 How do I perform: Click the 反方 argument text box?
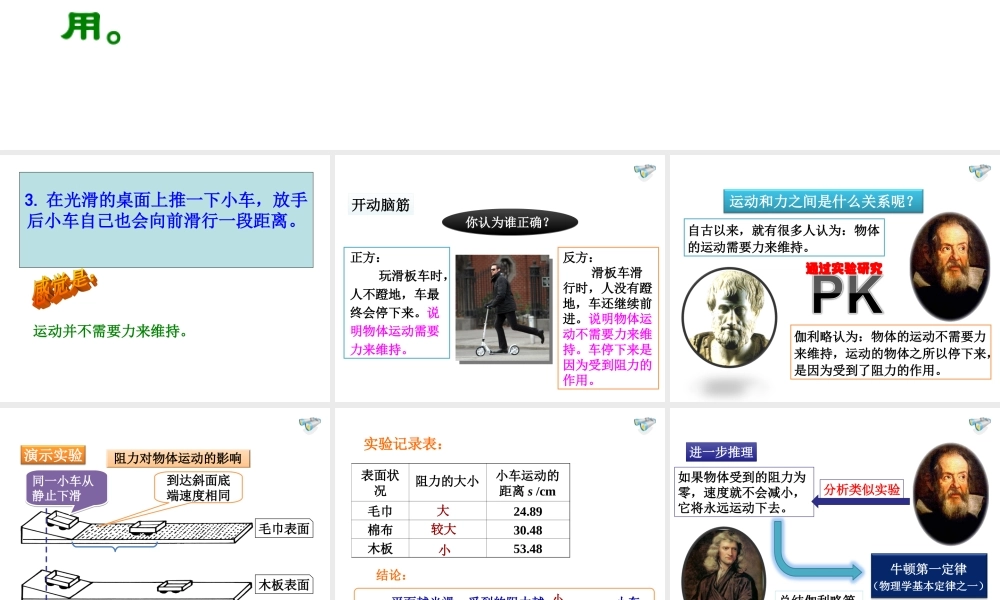click(608, 318)
